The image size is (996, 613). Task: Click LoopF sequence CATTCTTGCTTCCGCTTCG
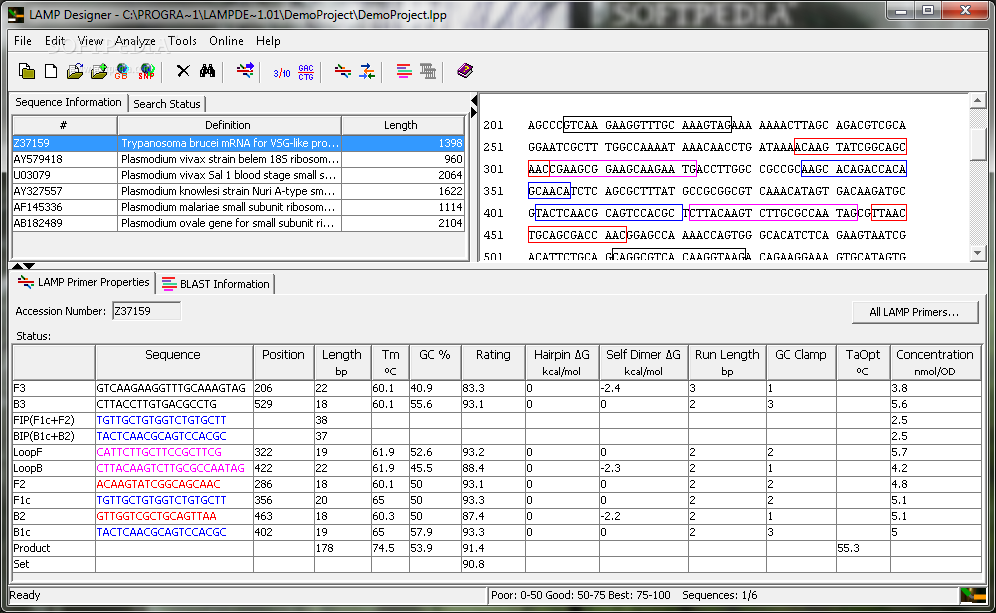click(159, 452)
